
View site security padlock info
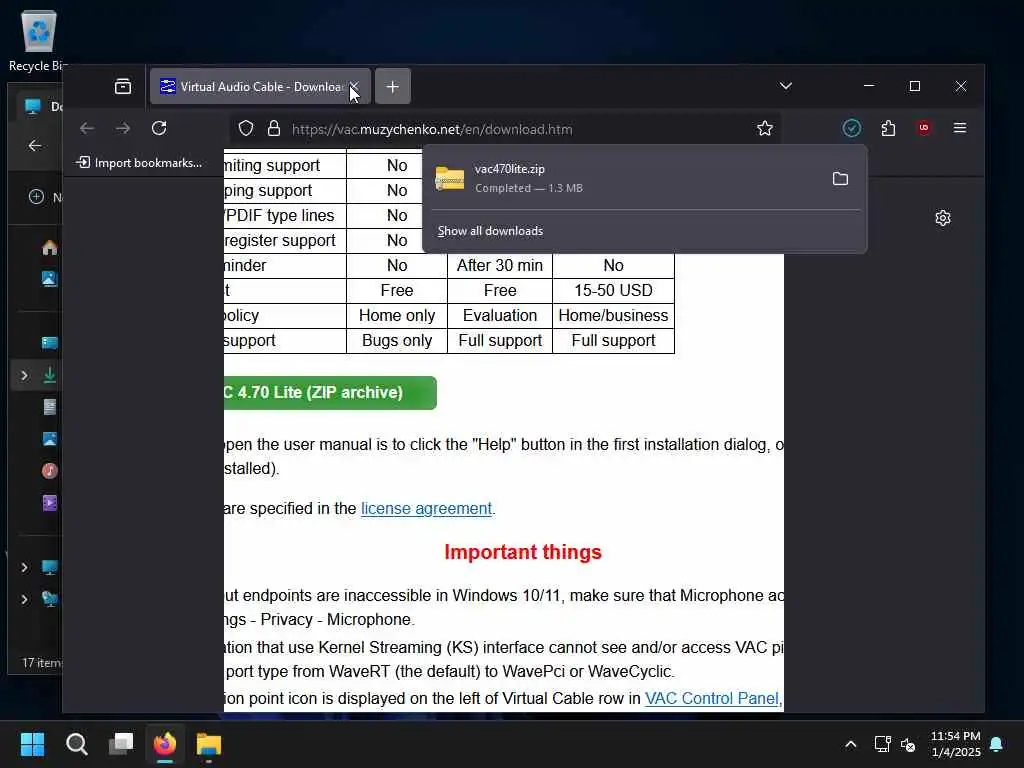[274, 129]
